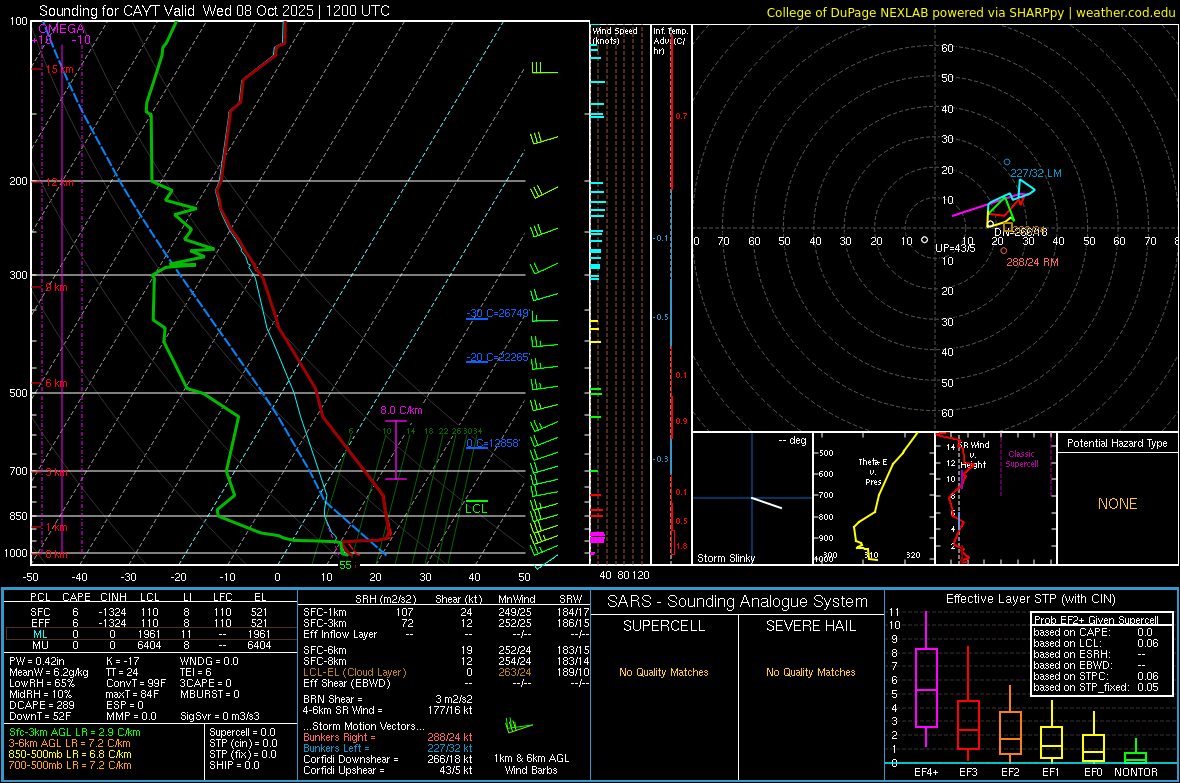Image resolution: width=1180 pixels, height=783 pixels.
Task: Click the College of DuPage NEXLAB credit text
Action: pyautogui.click(x=970, y=12)
